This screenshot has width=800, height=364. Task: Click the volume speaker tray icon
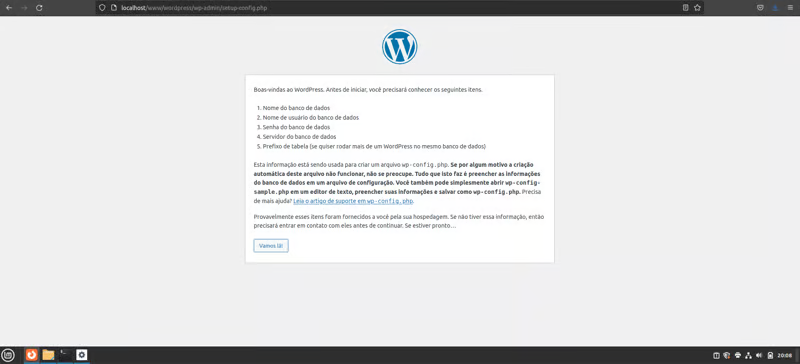pyautogui.click(x=759, y=355)
